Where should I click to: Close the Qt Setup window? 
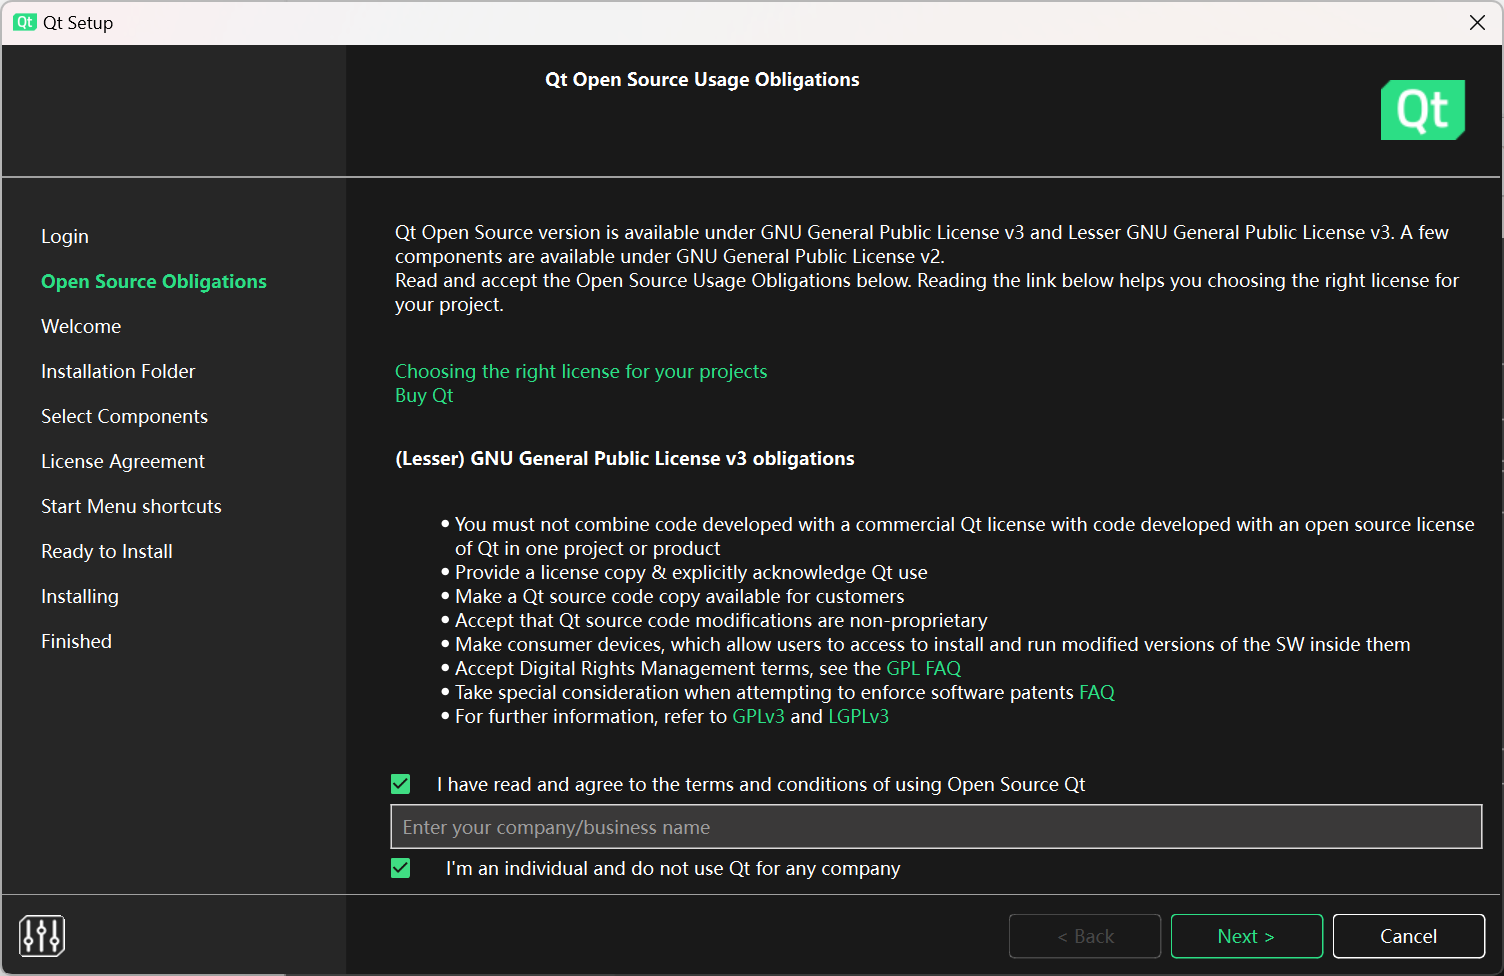[x=1477, y=22]
